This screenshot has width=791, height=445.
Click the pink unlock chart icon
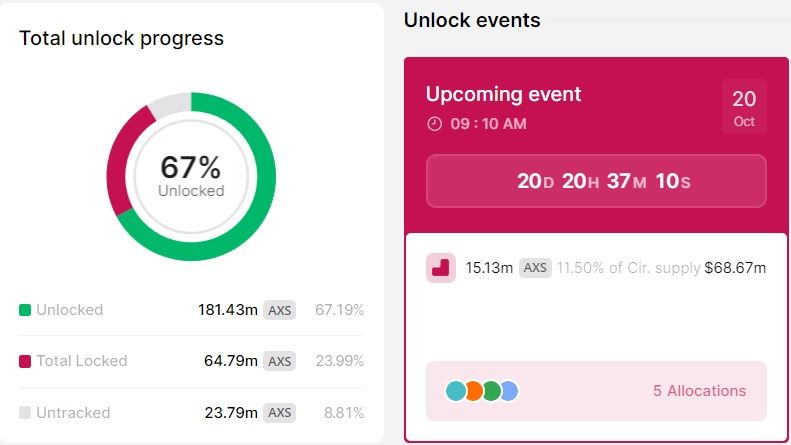(x=441, y=268)
